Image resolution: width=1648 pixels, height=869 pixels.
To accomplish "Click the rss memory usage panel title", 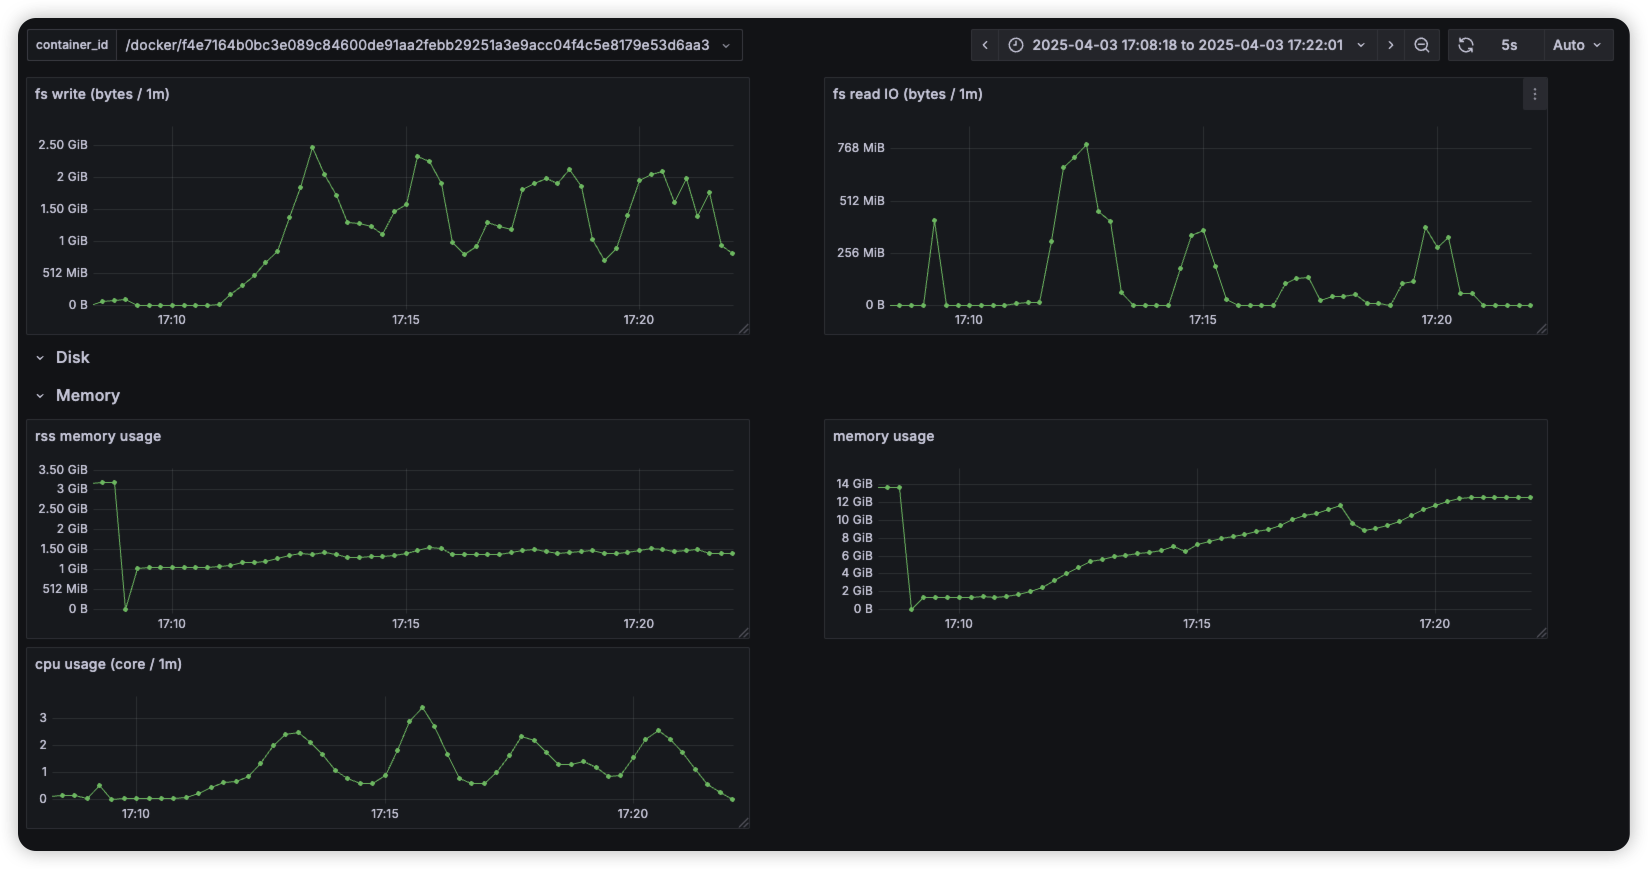I will click(x=98, y=436).
